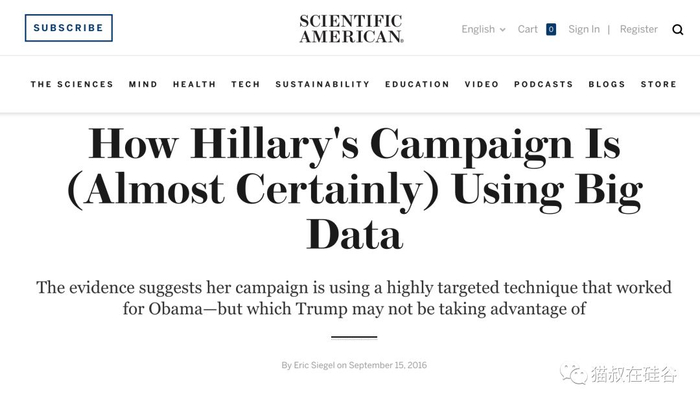The height and width of the screenshot is (405, 700).
Task: Navigate to Sustainability section
Action: pyautogui.click(x=322, y=84)
